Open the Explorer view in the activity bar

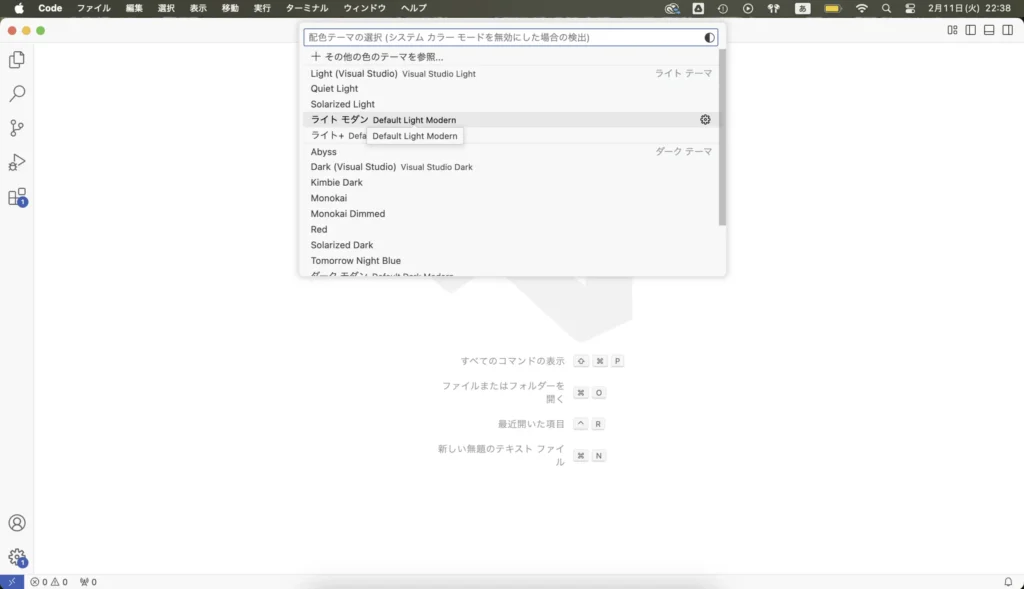15,60
